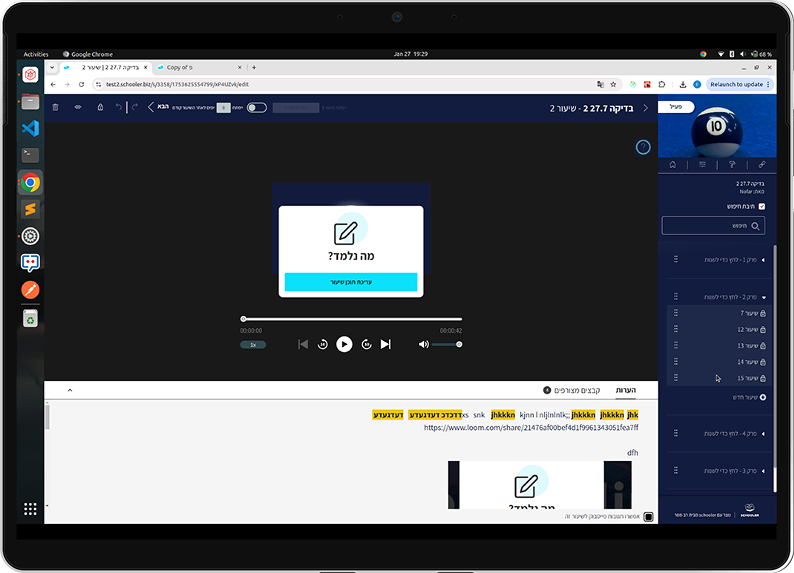The height and width of the screenshot is (573, 794).
Task: Open the help circle above the video
Action: (x=643, y=147)
